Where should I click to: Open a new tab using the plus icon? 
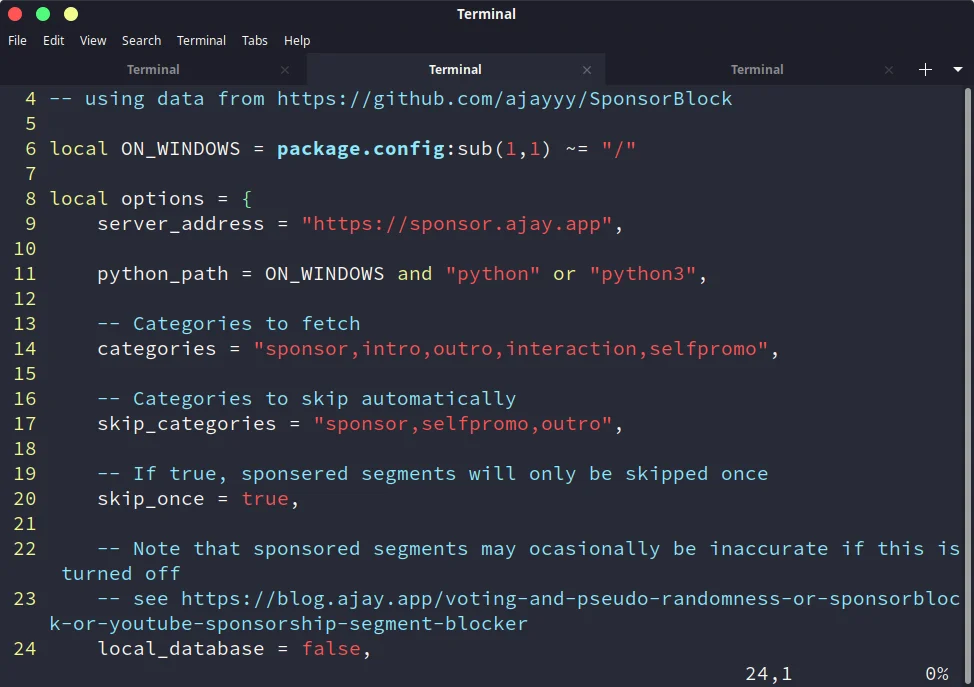[924, 69]
